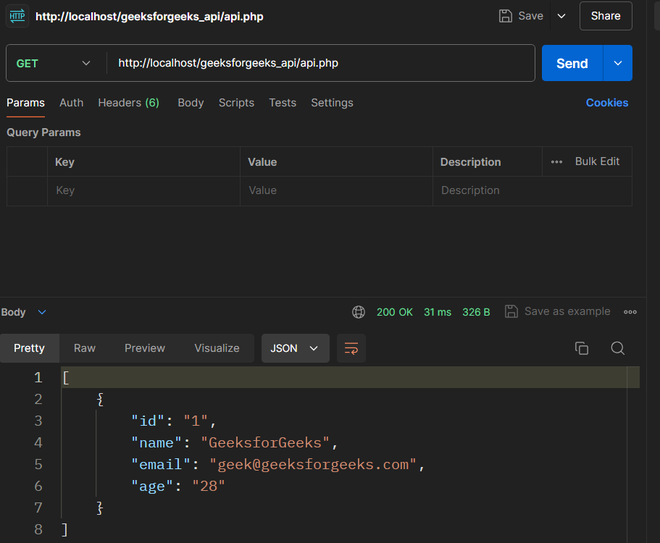Expand the response Body dropdown chevron

click(x=42, y=313)
